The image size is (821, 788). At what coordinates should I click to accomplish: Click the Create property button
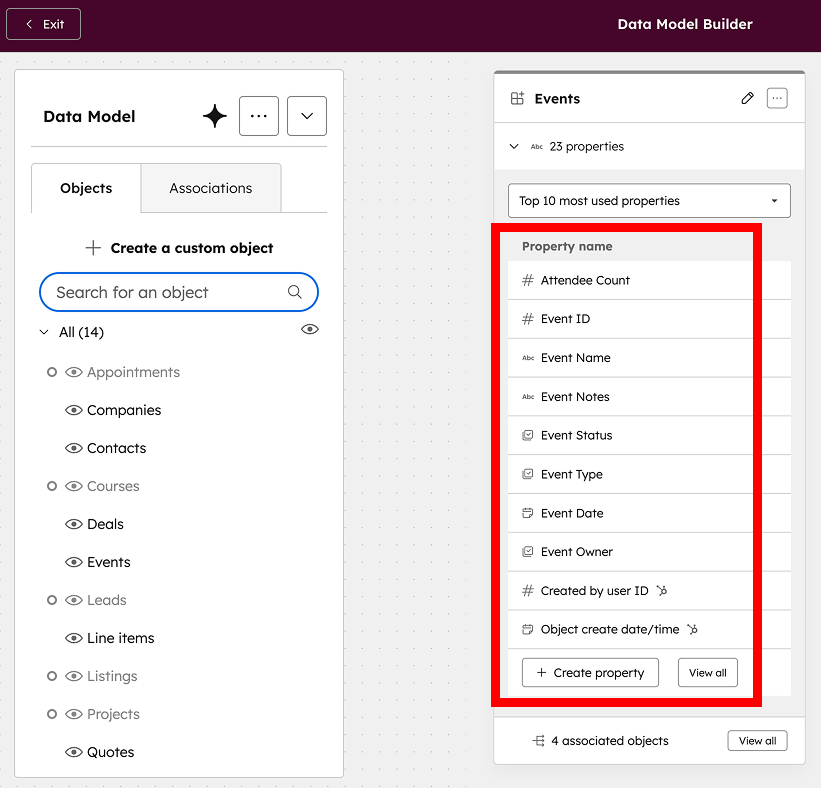coord(590,673)
